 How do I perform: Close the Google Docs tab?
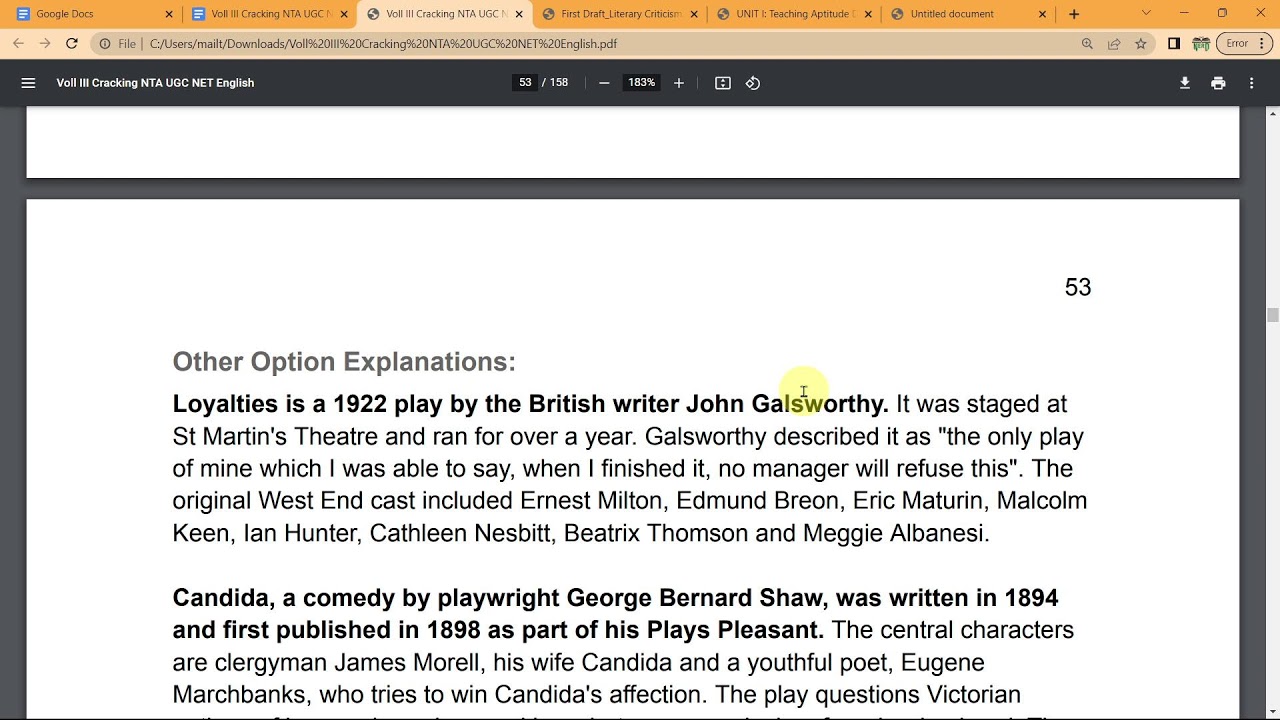(x=169, y=14)
